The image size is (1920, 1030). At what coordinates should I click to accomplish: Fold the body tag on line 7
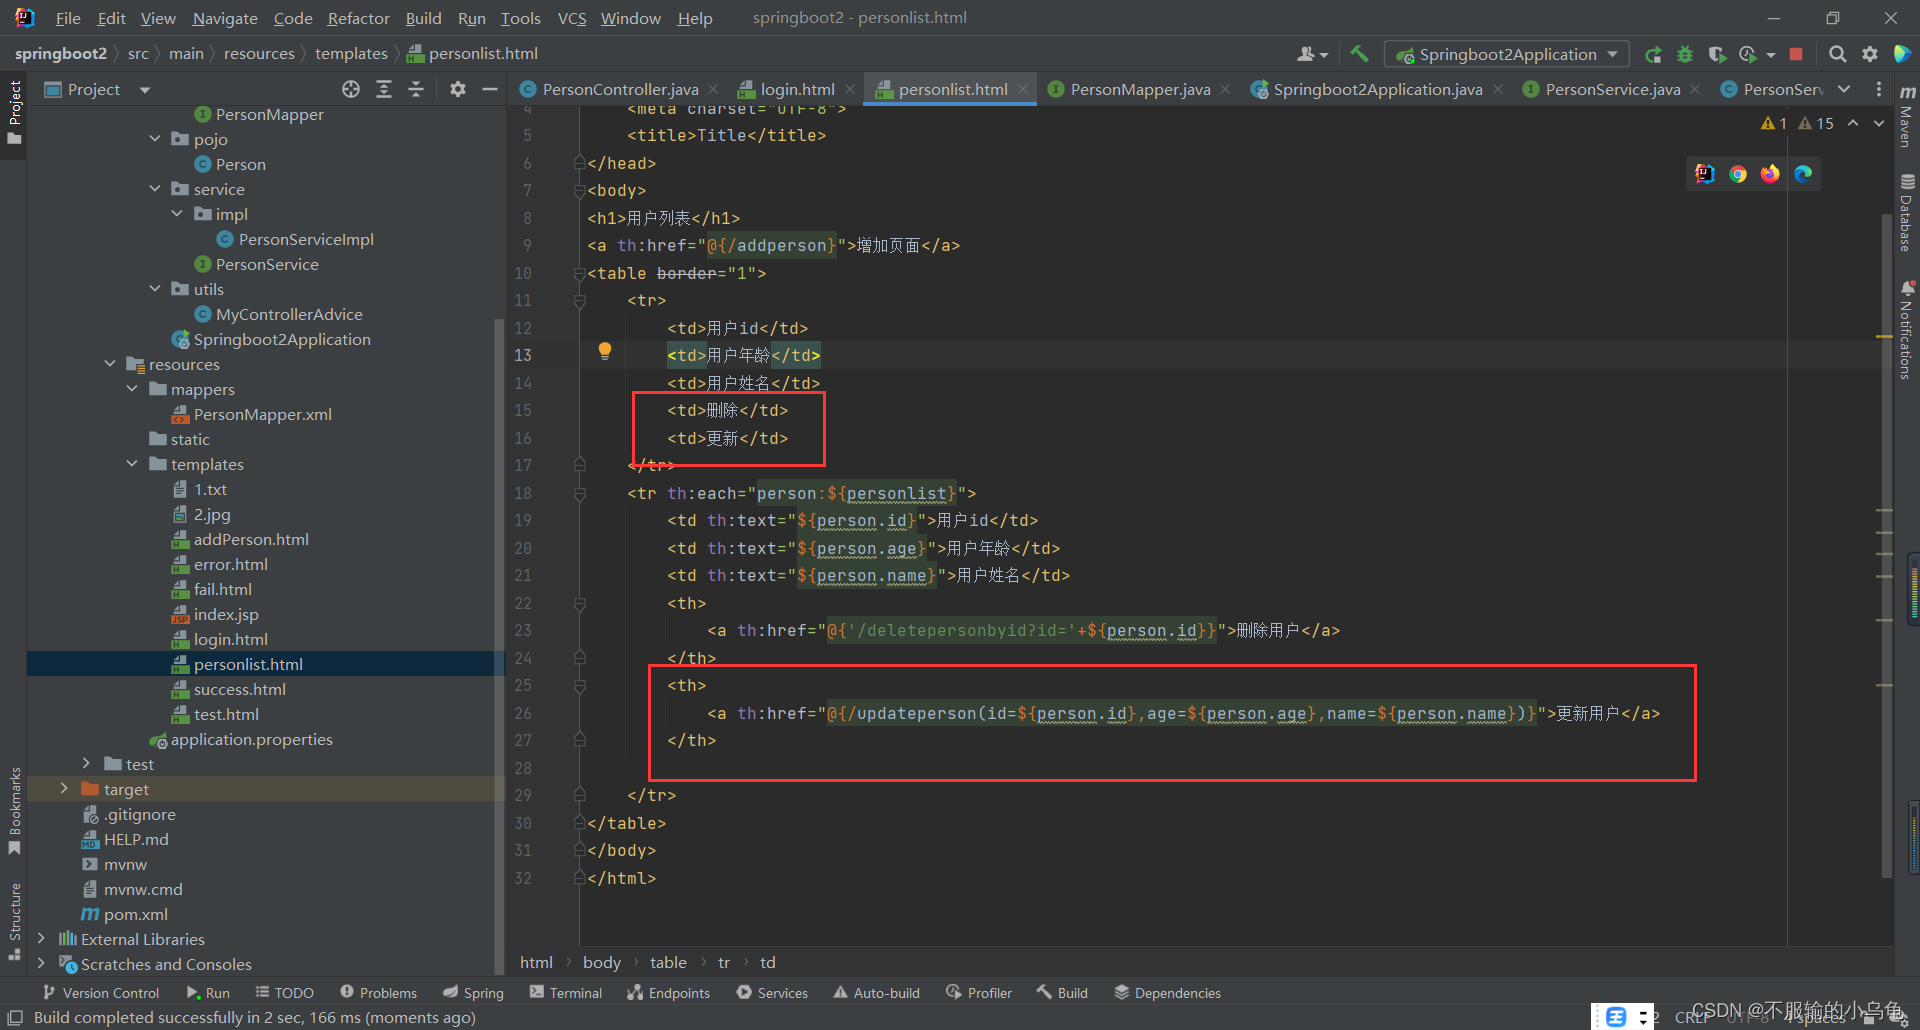pos(579,190)
